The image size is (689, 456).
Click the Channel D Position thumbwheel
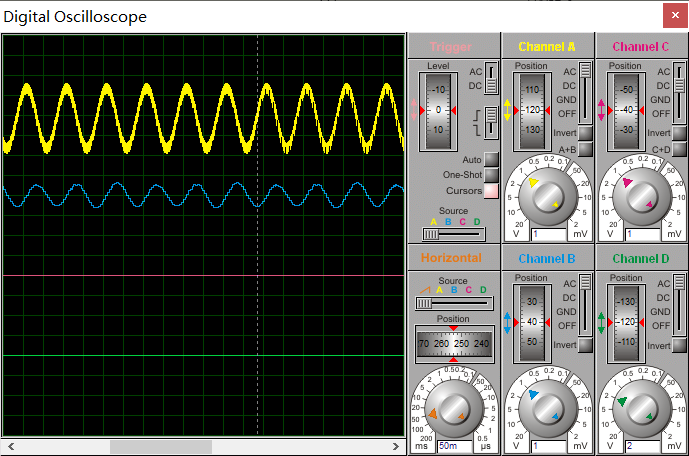pyautogui.click(x=626, y=323)
